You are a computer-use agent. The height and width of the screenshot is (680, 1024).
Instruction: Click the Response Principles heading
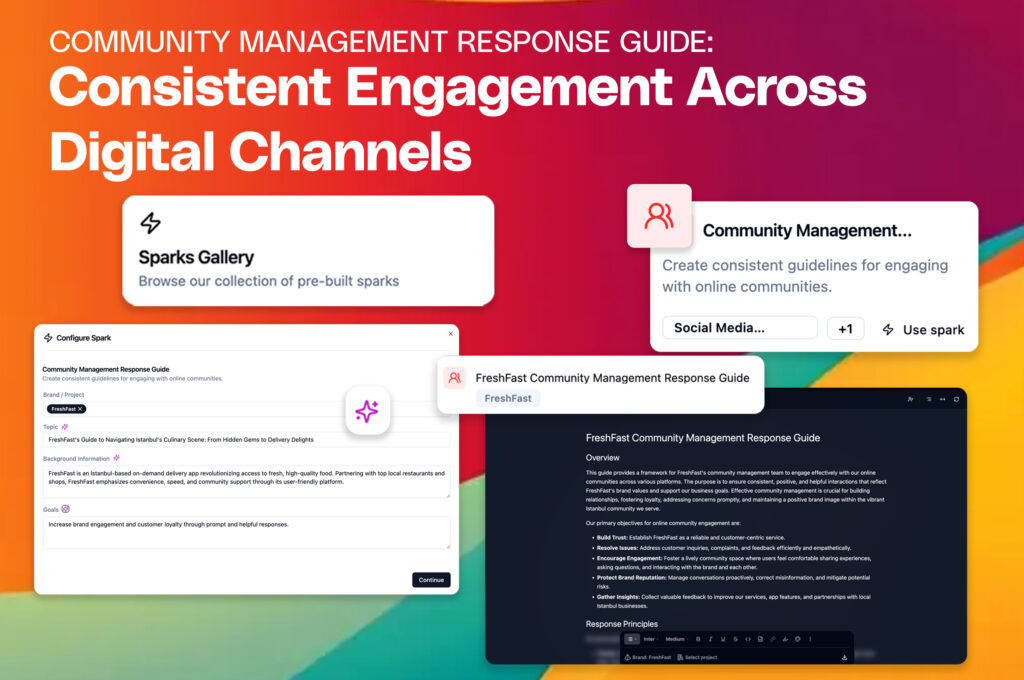point(622,624)
